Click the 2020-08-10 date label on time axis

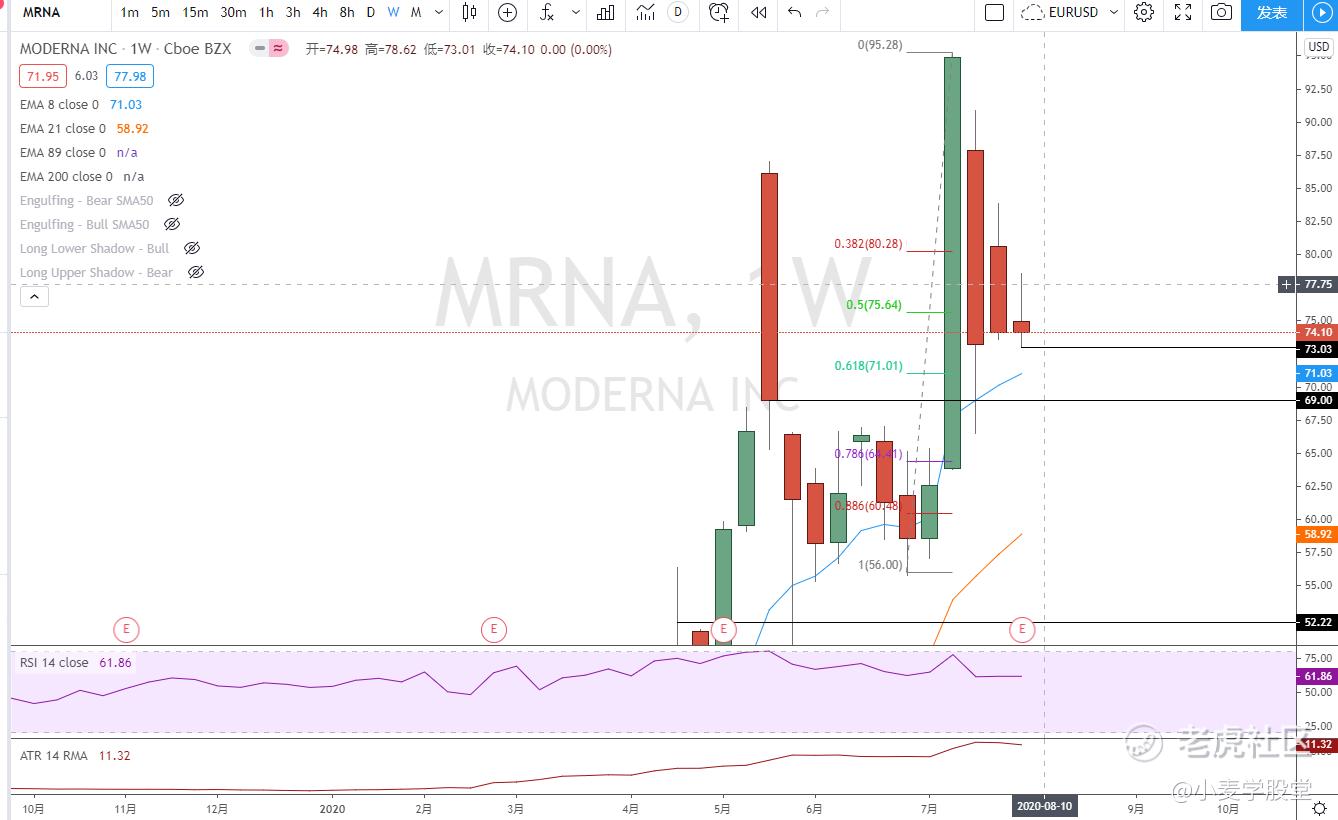point(1045,805)
